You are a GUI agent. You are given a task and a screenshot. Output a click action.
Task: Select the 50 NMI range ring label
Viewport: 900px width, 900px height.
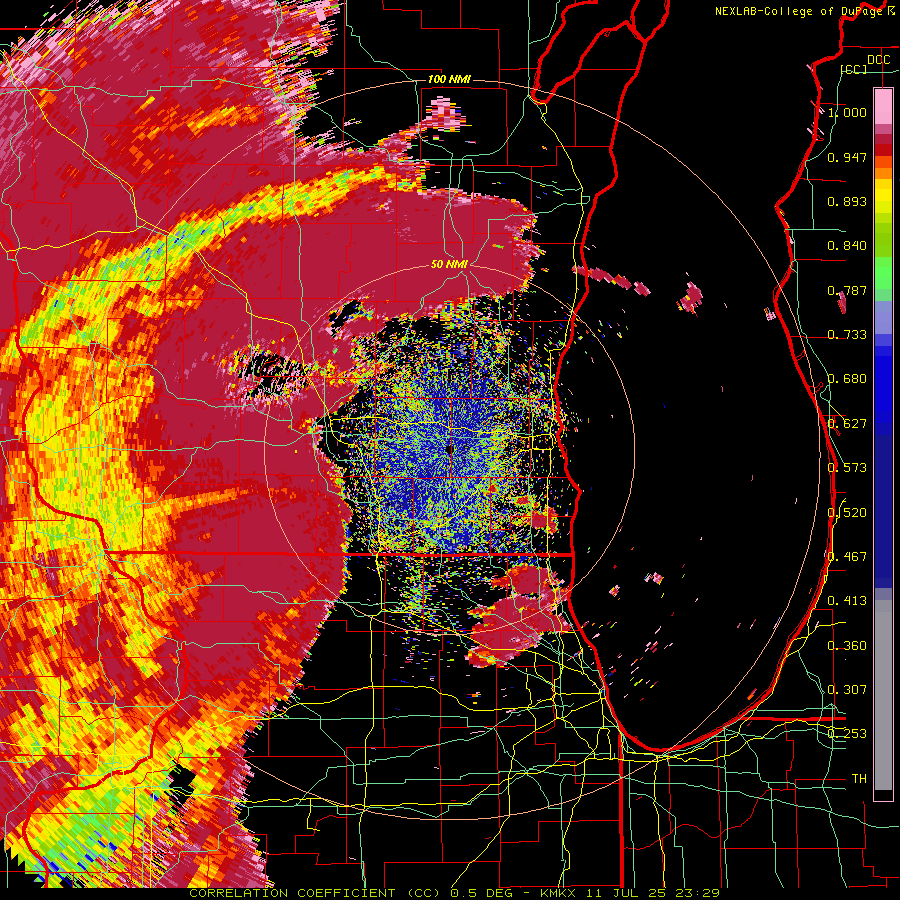pyautogui.click(x=449, y=265)
